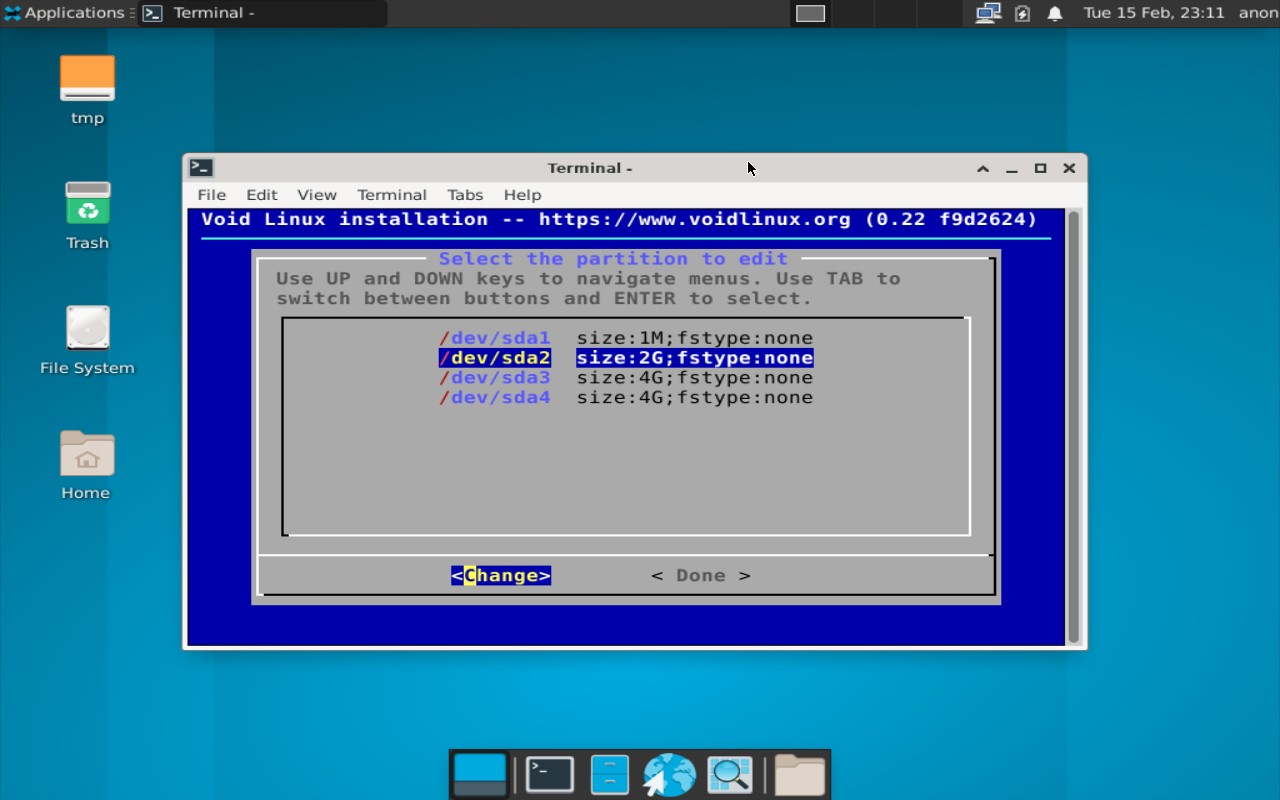Open the File menu in Terminal
This screenshot has height=800, width=1280.
pos(211,195)
